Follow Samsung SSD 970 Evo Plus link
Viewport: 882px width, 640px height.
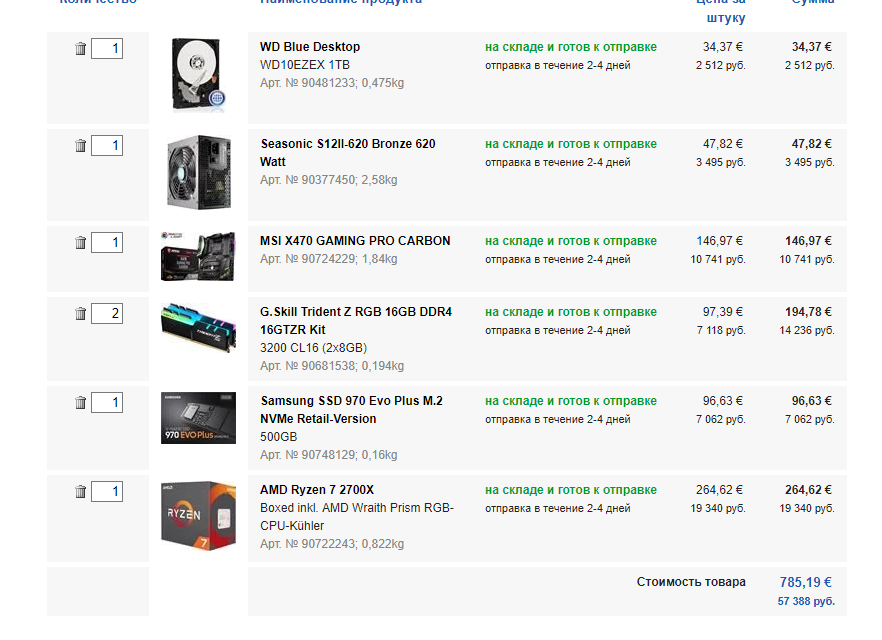point(352,410)
